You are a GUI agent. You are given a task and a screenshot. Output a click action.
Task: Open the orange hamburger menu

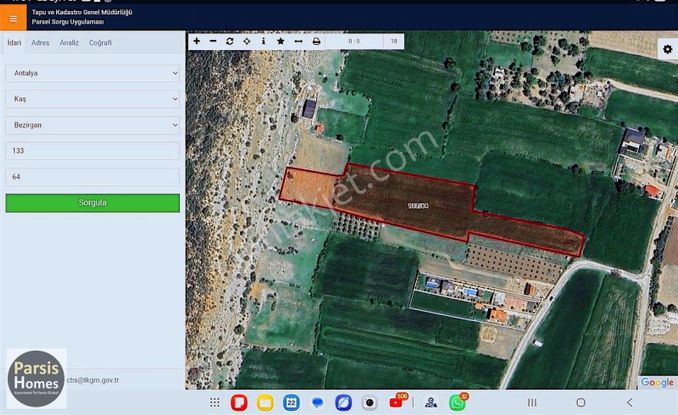coord(13,18)
